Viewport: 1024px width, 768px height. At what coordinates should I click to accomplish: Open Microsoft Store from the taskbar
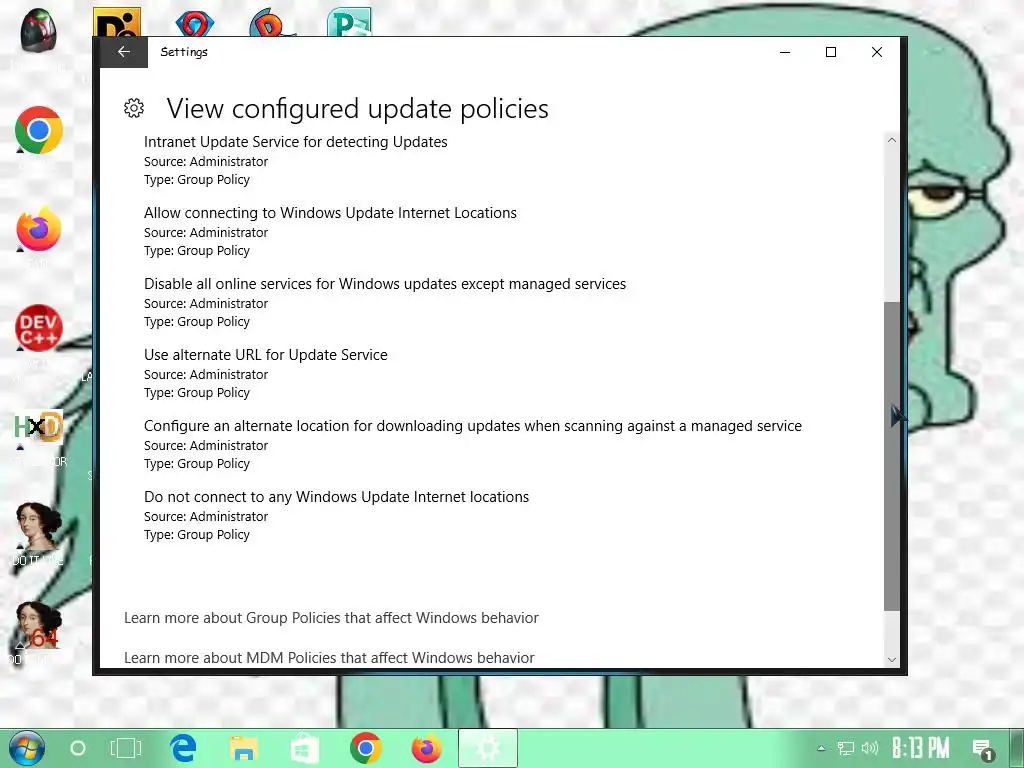click(304, 748)
